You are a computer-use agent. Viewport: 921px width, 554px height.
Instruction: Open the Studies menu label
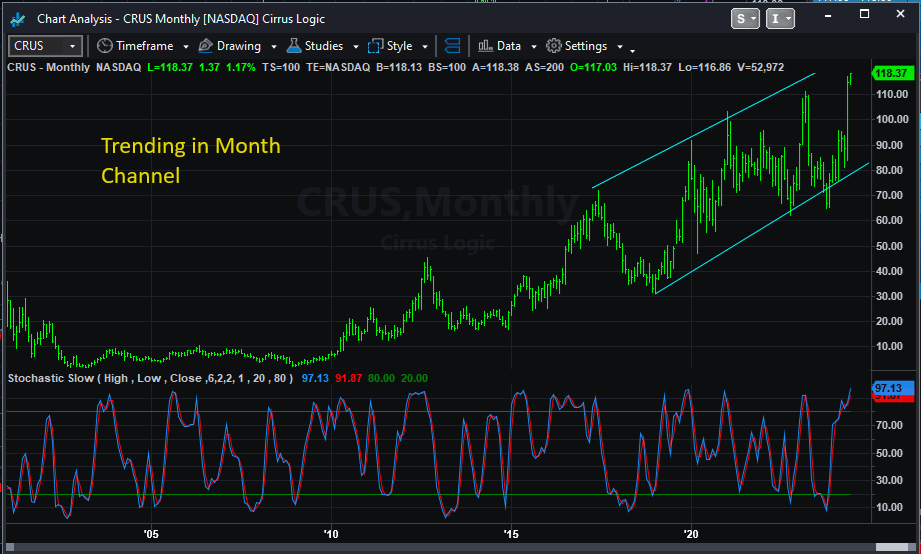[x=324, y=46]
